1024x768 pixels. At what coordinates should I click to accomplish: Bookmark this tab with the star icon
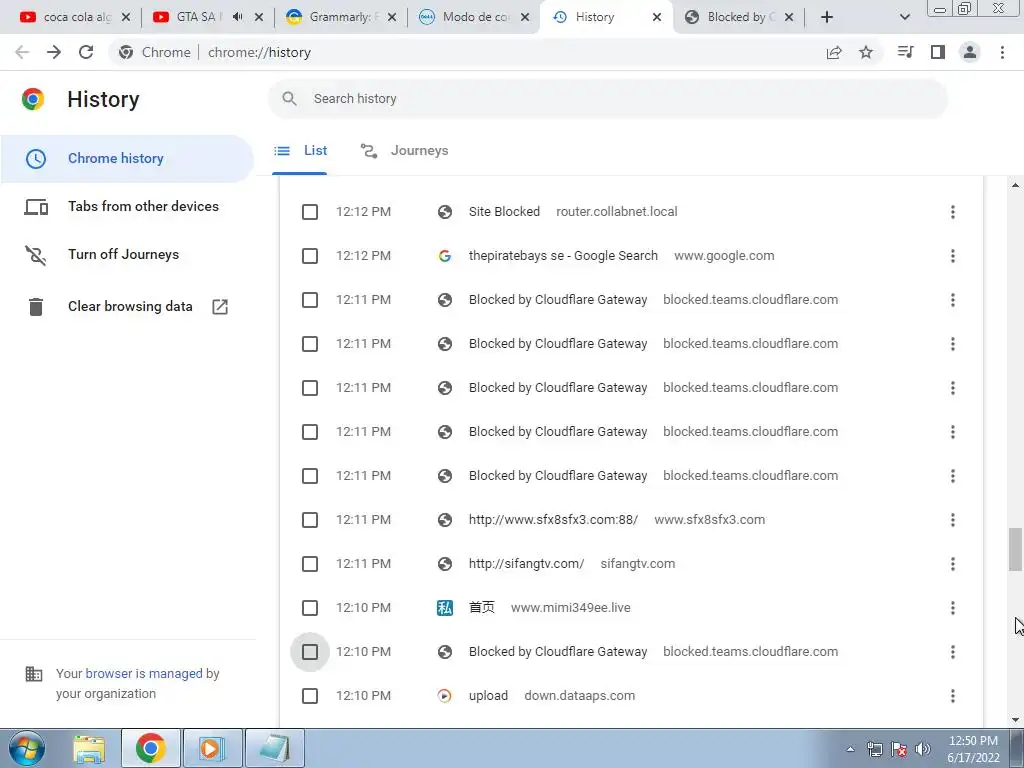pos(866,52)
